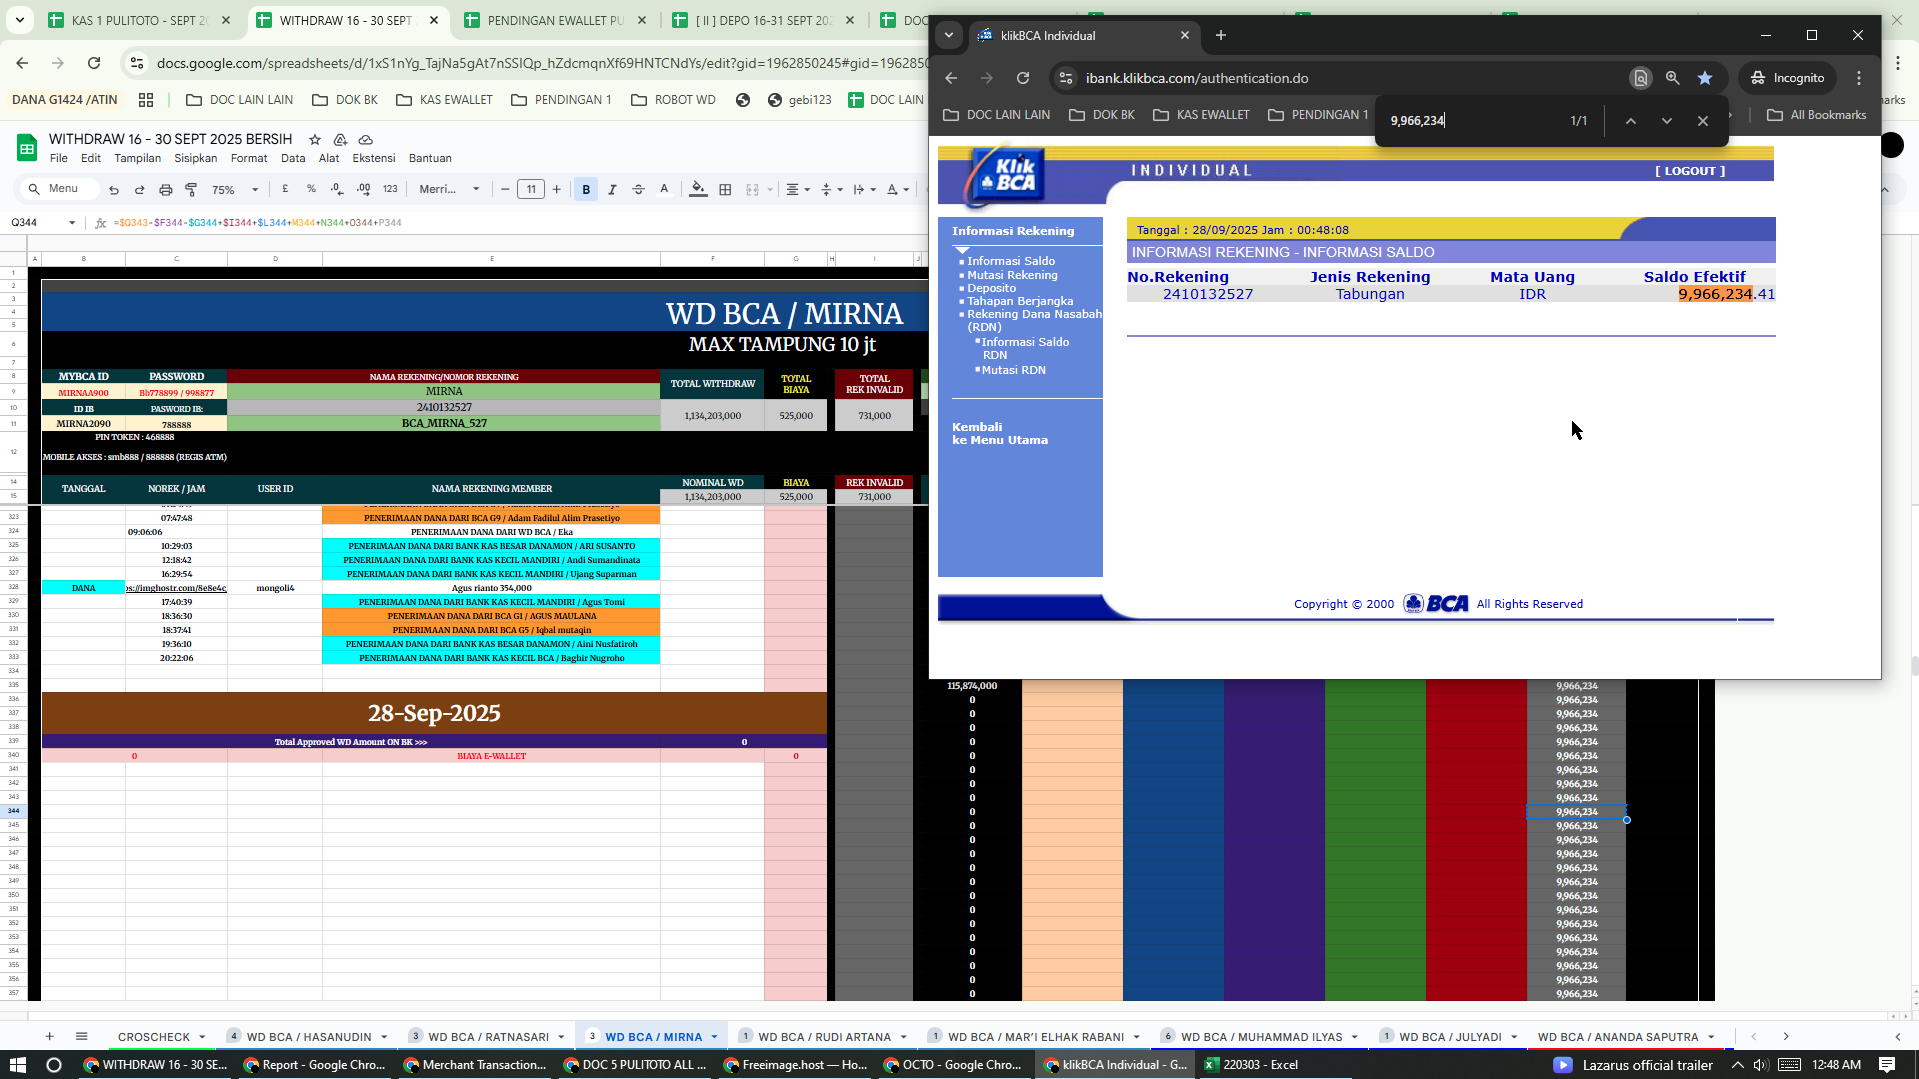
Task: Toggle strikethrough formatting
Action: (x=638, y=189)
